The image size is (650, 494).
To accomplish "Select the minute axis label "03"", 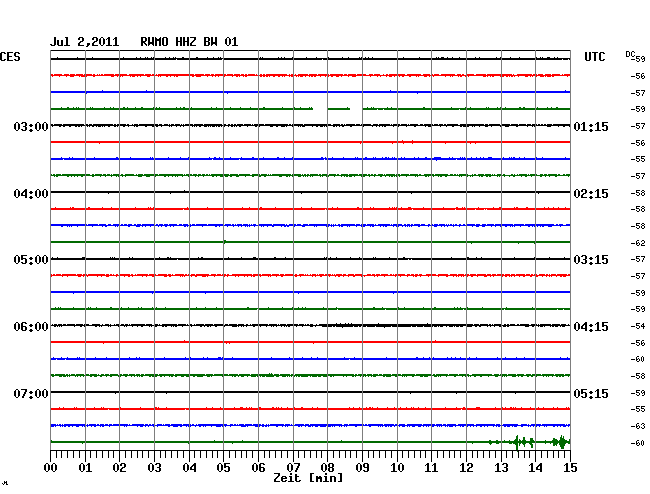I will pyautogui.click(x=154, y=468).
